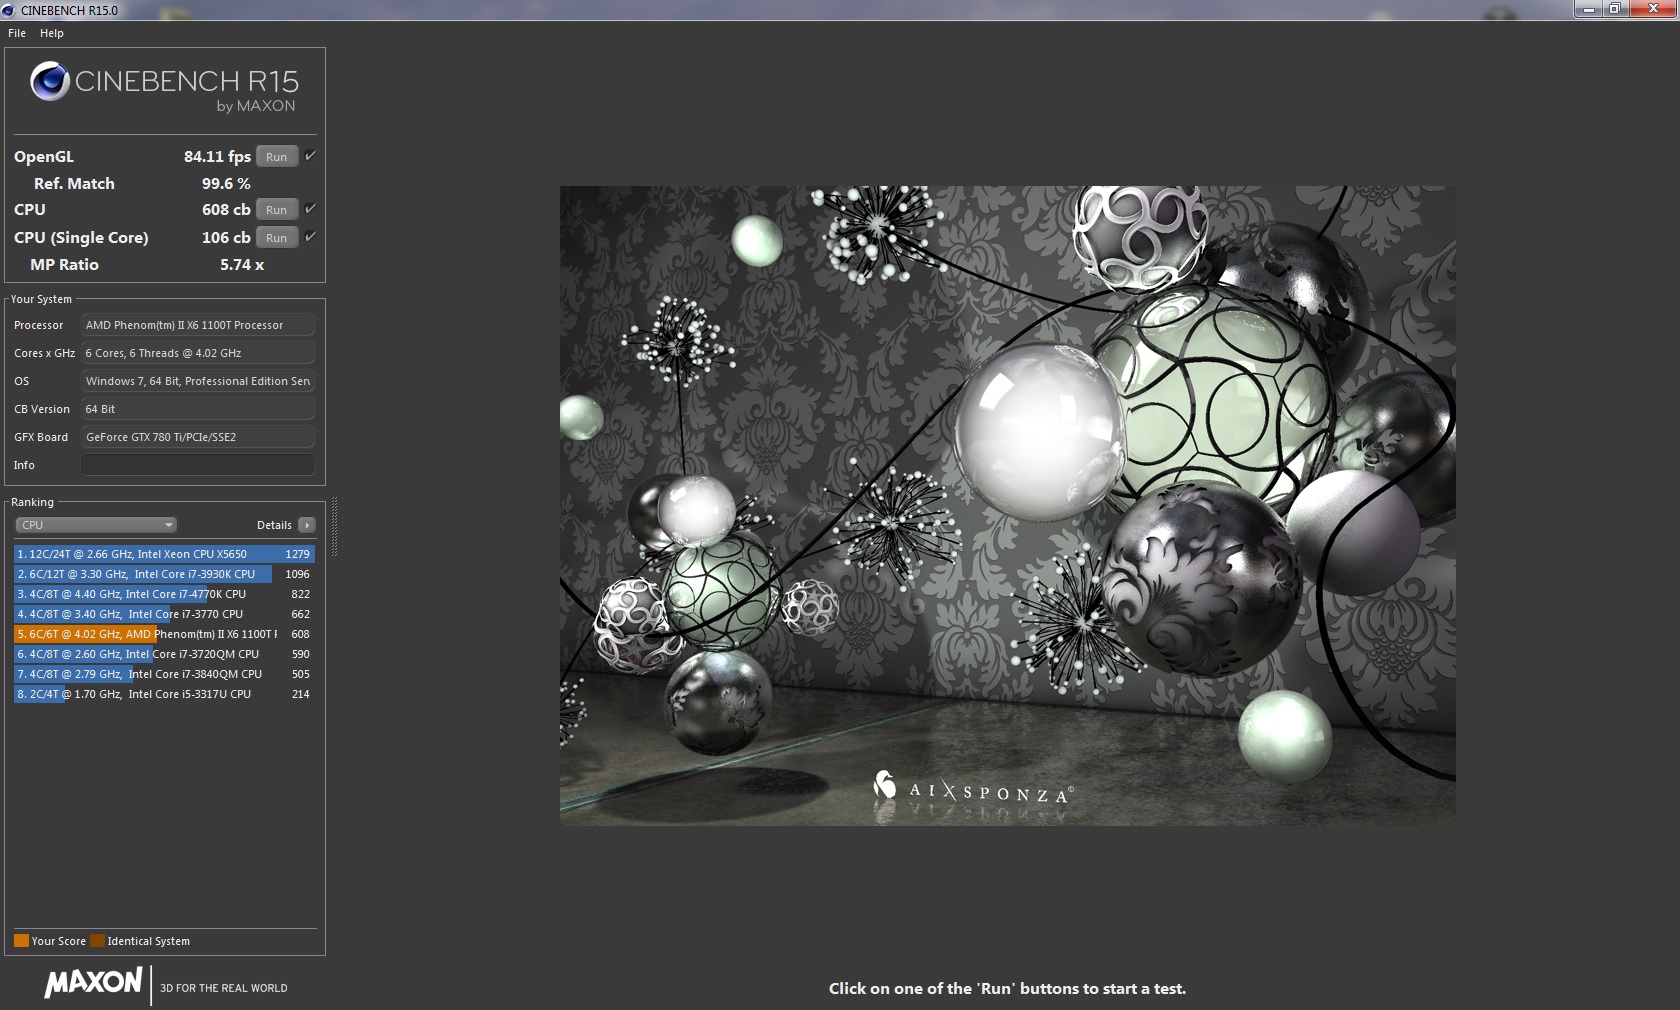1680x1010 pixels.
Task: Run the OpenGL benchmark test
Action: coord(276,156)
